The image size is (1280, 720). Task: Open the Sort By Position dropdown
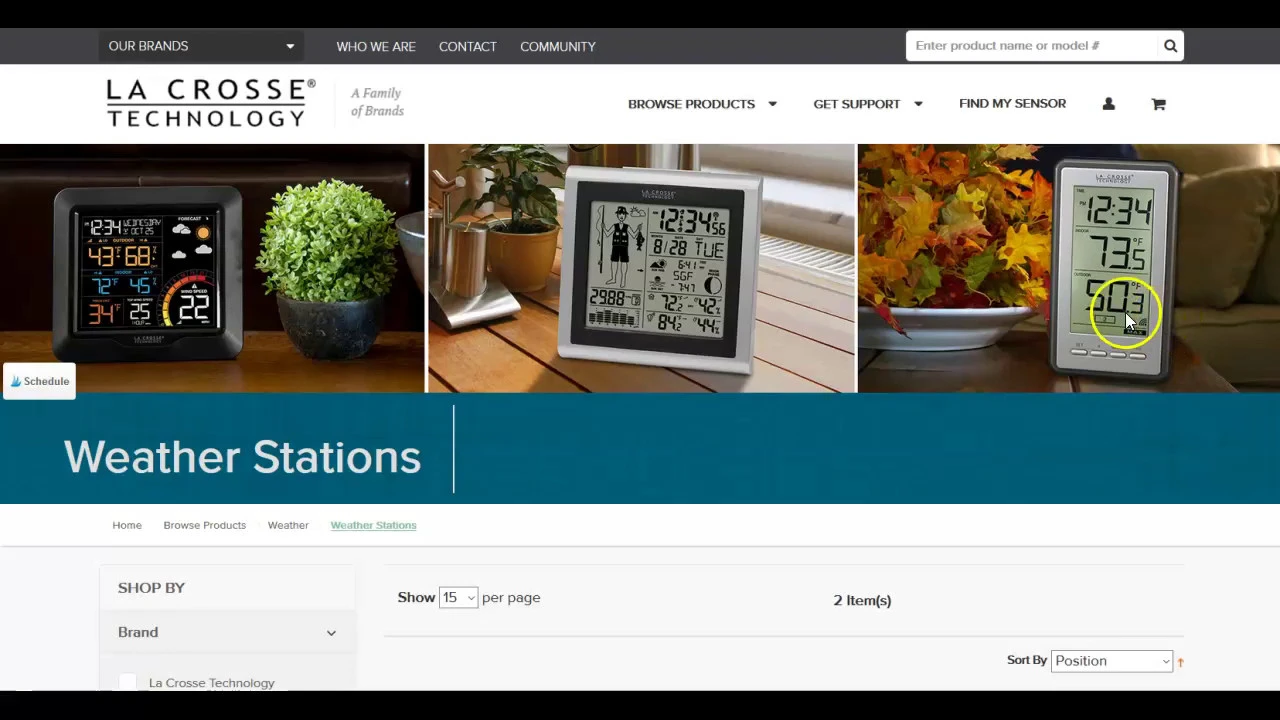point(1111,661)
